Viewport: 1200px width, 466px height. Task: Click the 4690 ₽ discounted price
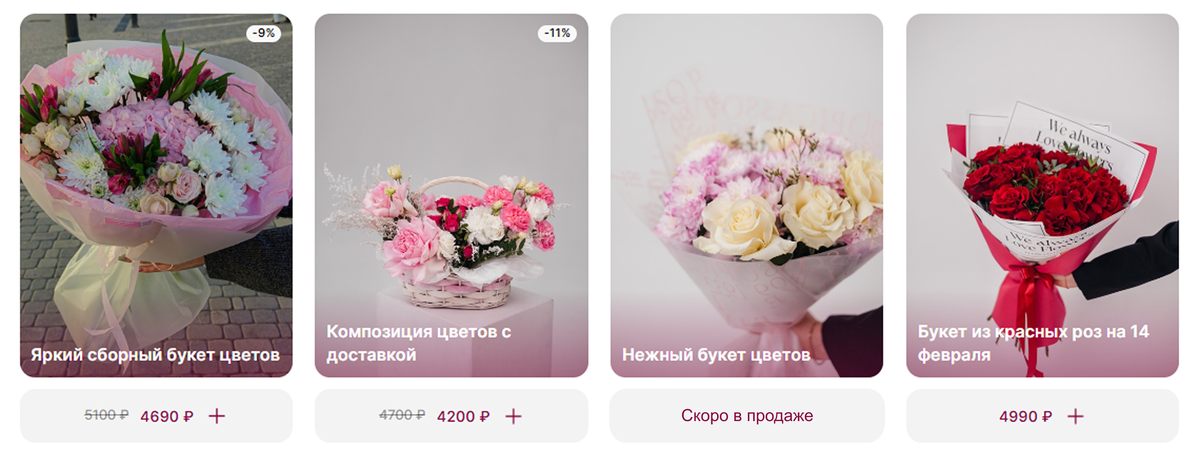(x=166, y=416)
